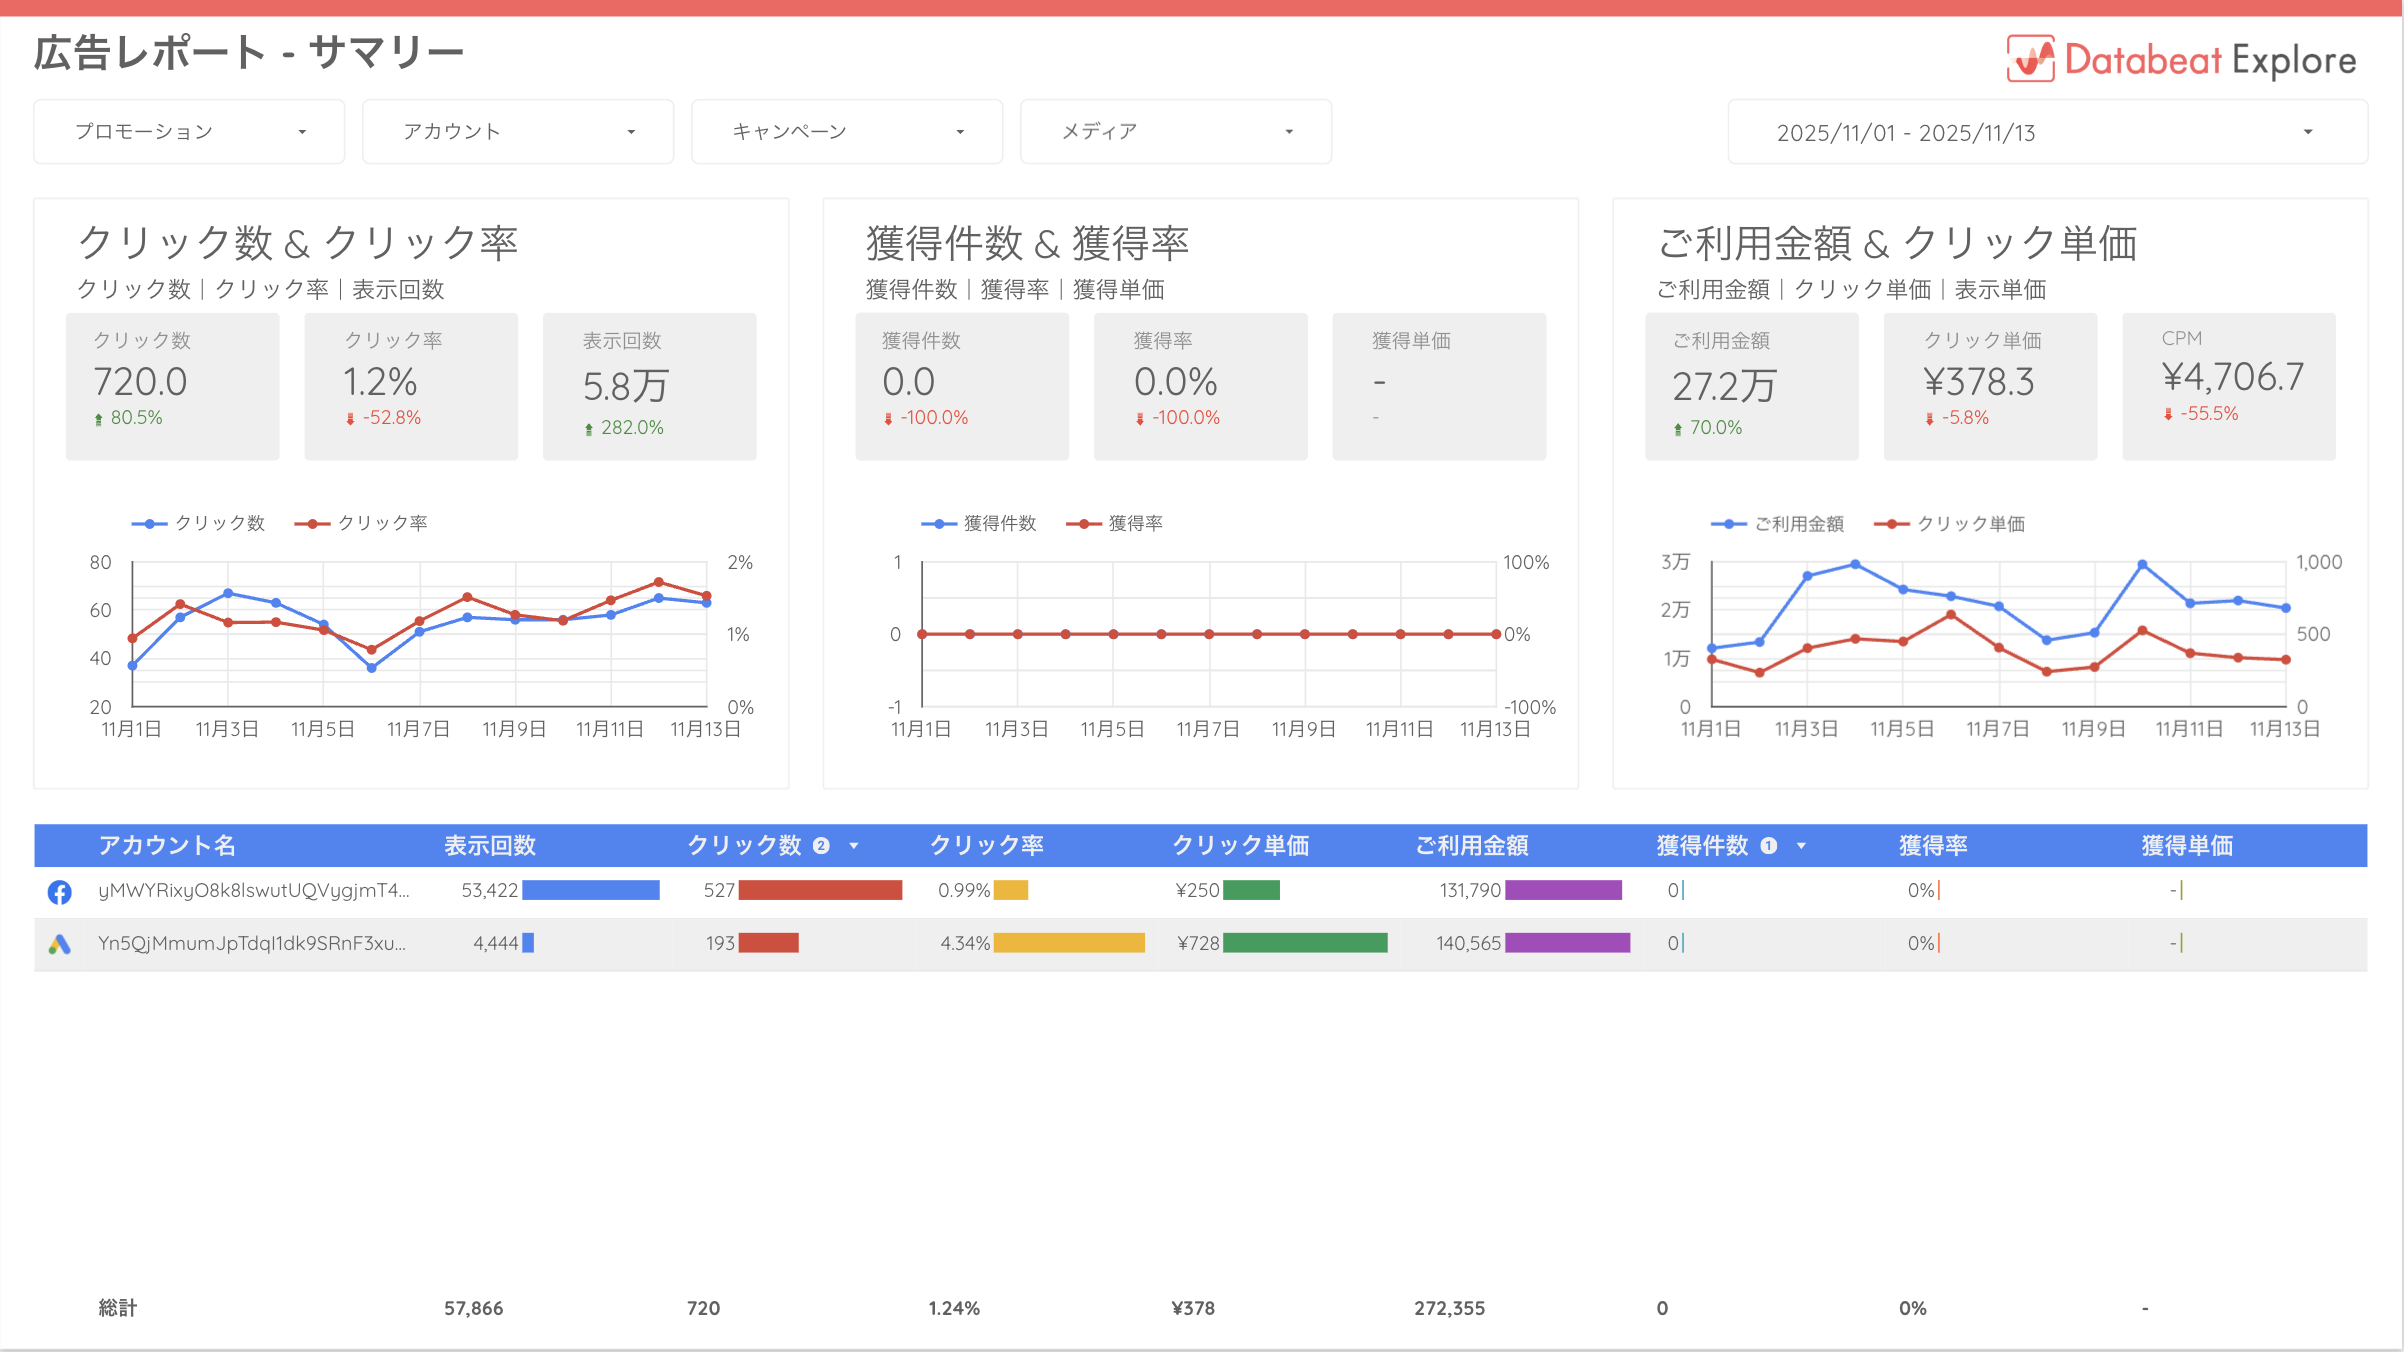The height and width of the screenshot is (1352, 2404).
Task: Open the キャンペーン filter menu
Action: [846, 130]
